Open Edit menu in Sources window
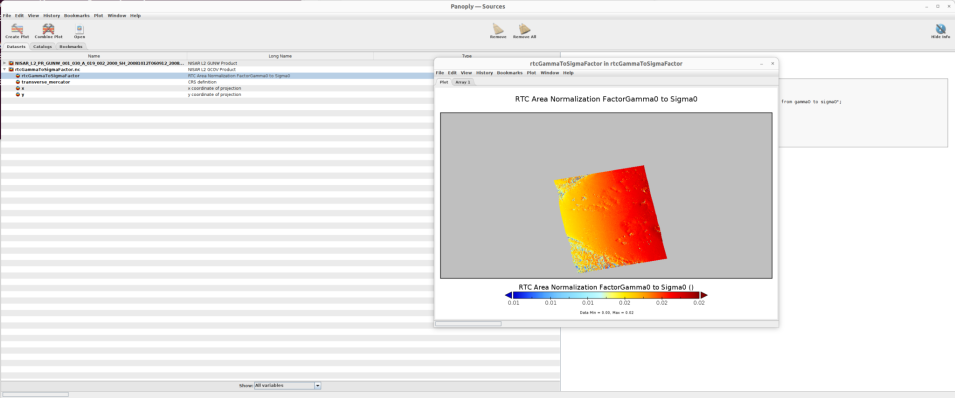This screenshot has width=955, height=398. (x=19, y=15)
